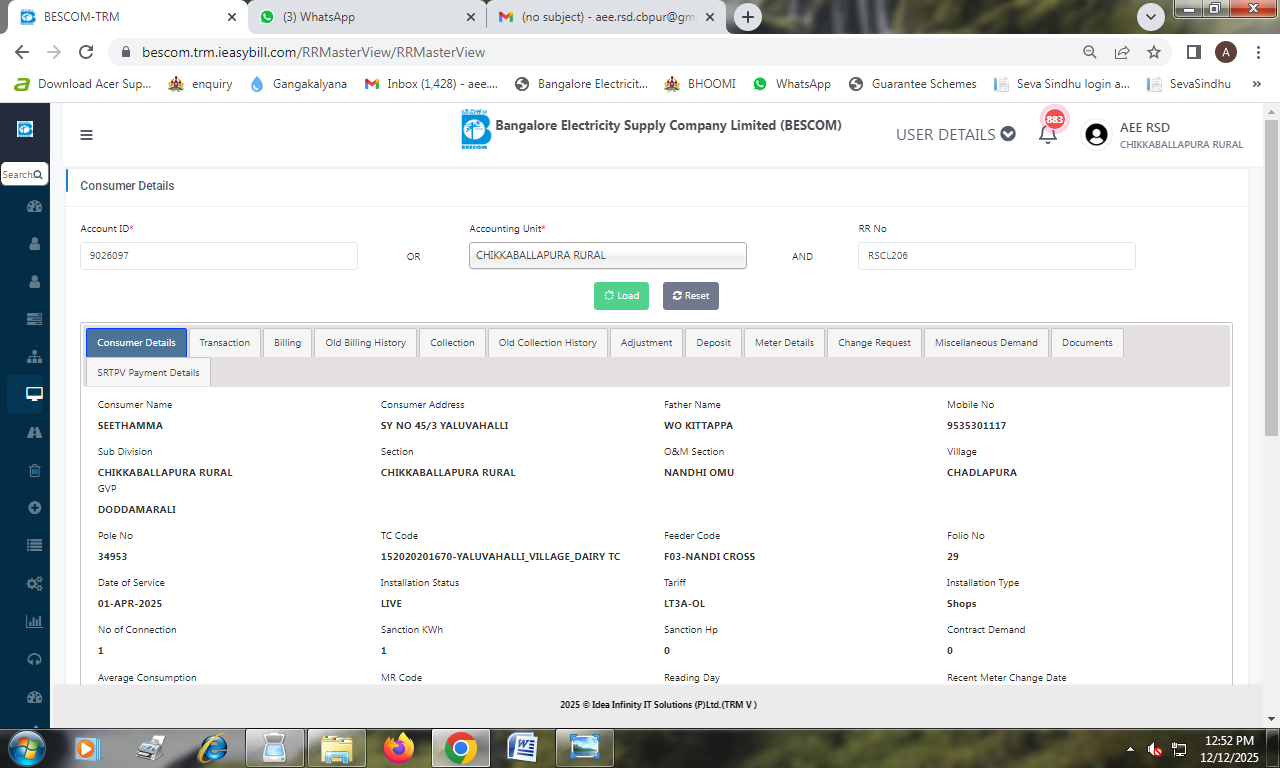Click the Account ID input field
The height and width of the screenshot is (768, 1280).
click(219, 256)
